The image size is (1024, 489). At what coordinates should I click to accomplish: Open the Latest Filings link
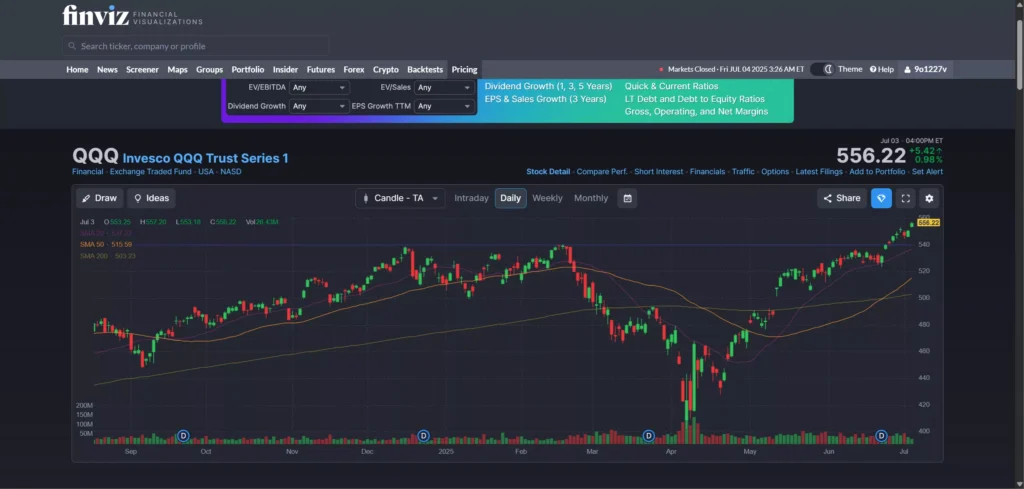pos(819,172)
